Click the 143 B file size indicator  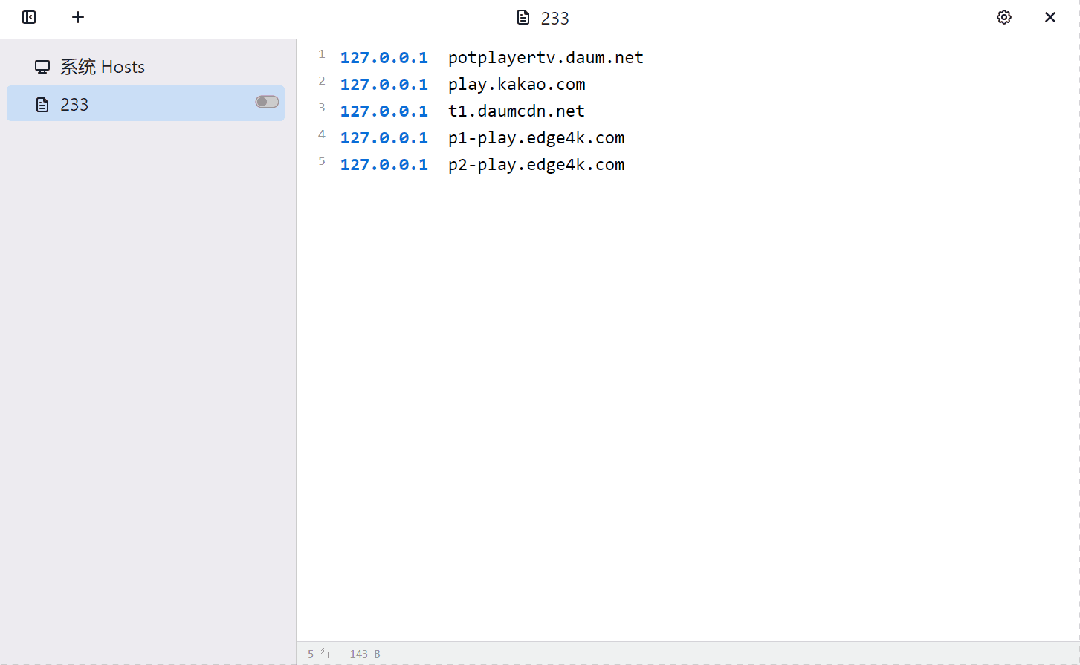(365, 654)
